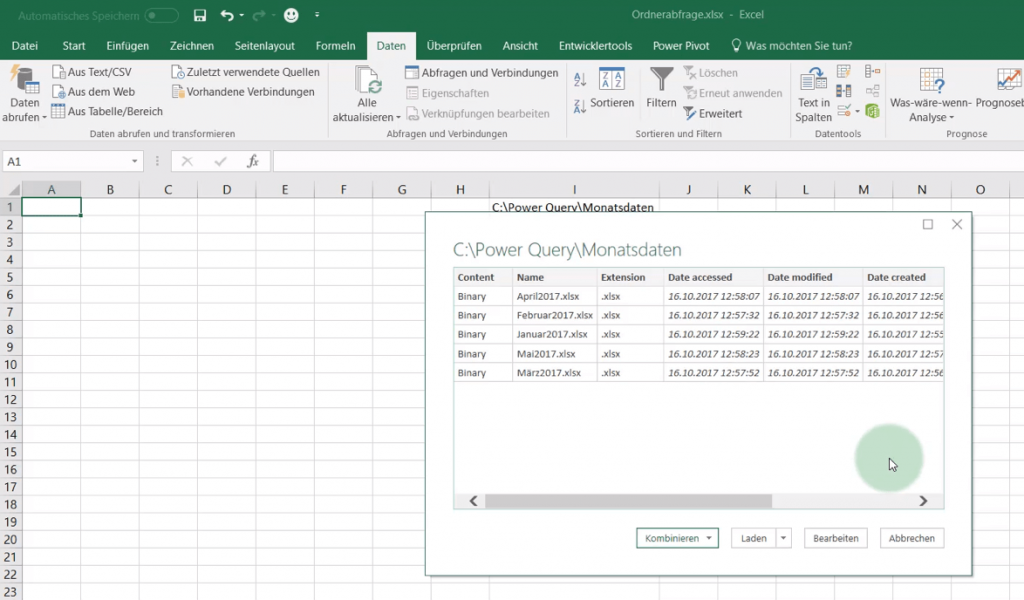Click the Bearbeiten button
1024x600 pixels.
(x=836, y=538)
